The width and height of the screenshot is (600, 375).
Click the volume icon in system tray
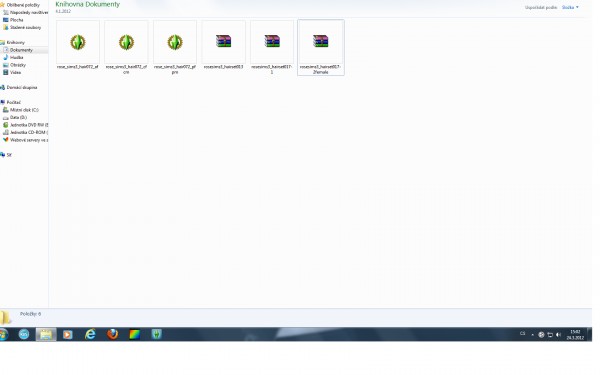pos(558,334)
